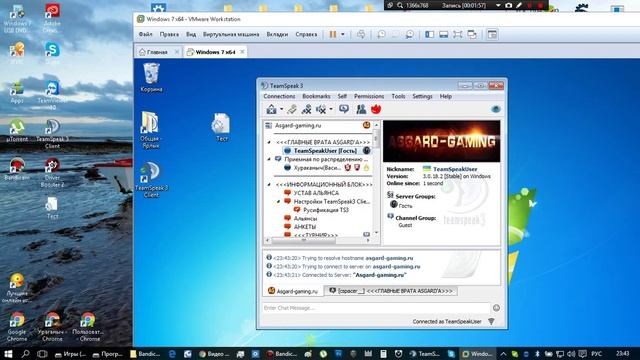Open the Contacts manager icon in TeamSpeak
This screenshot has width=640, height=360.
point(361,109)
